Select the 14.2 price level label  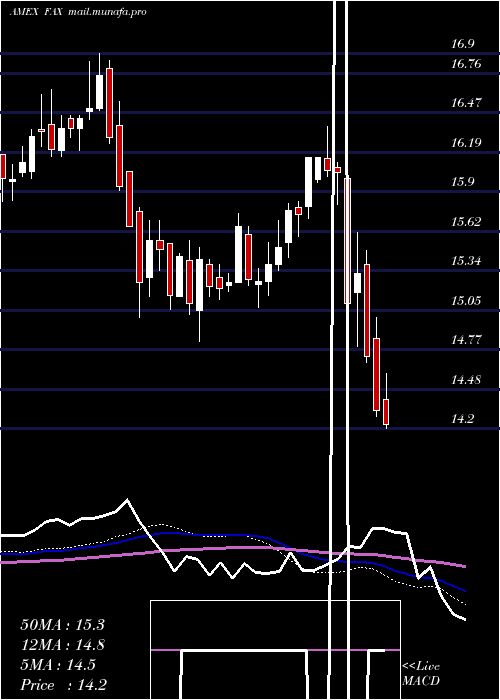click(x=462, y=419)
